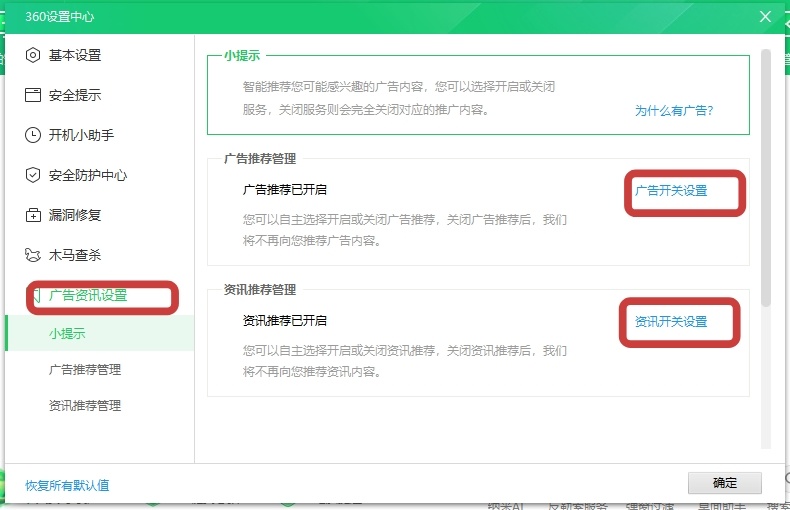This screenshot has height=510, width=790.
Task: Click the 开机小助手 clock icon
Action: pyautogui.click(x=33, y=135)
